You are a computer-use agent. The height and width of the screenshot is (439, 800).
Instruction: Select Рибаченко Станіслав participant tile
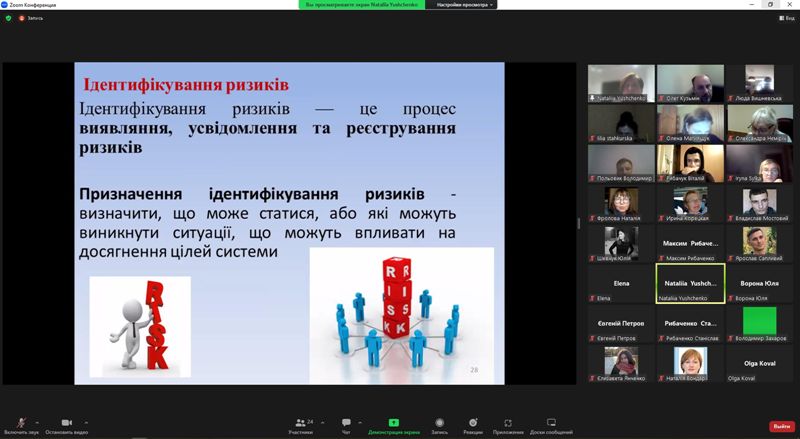pyautogui.click(x=690, y=324)
